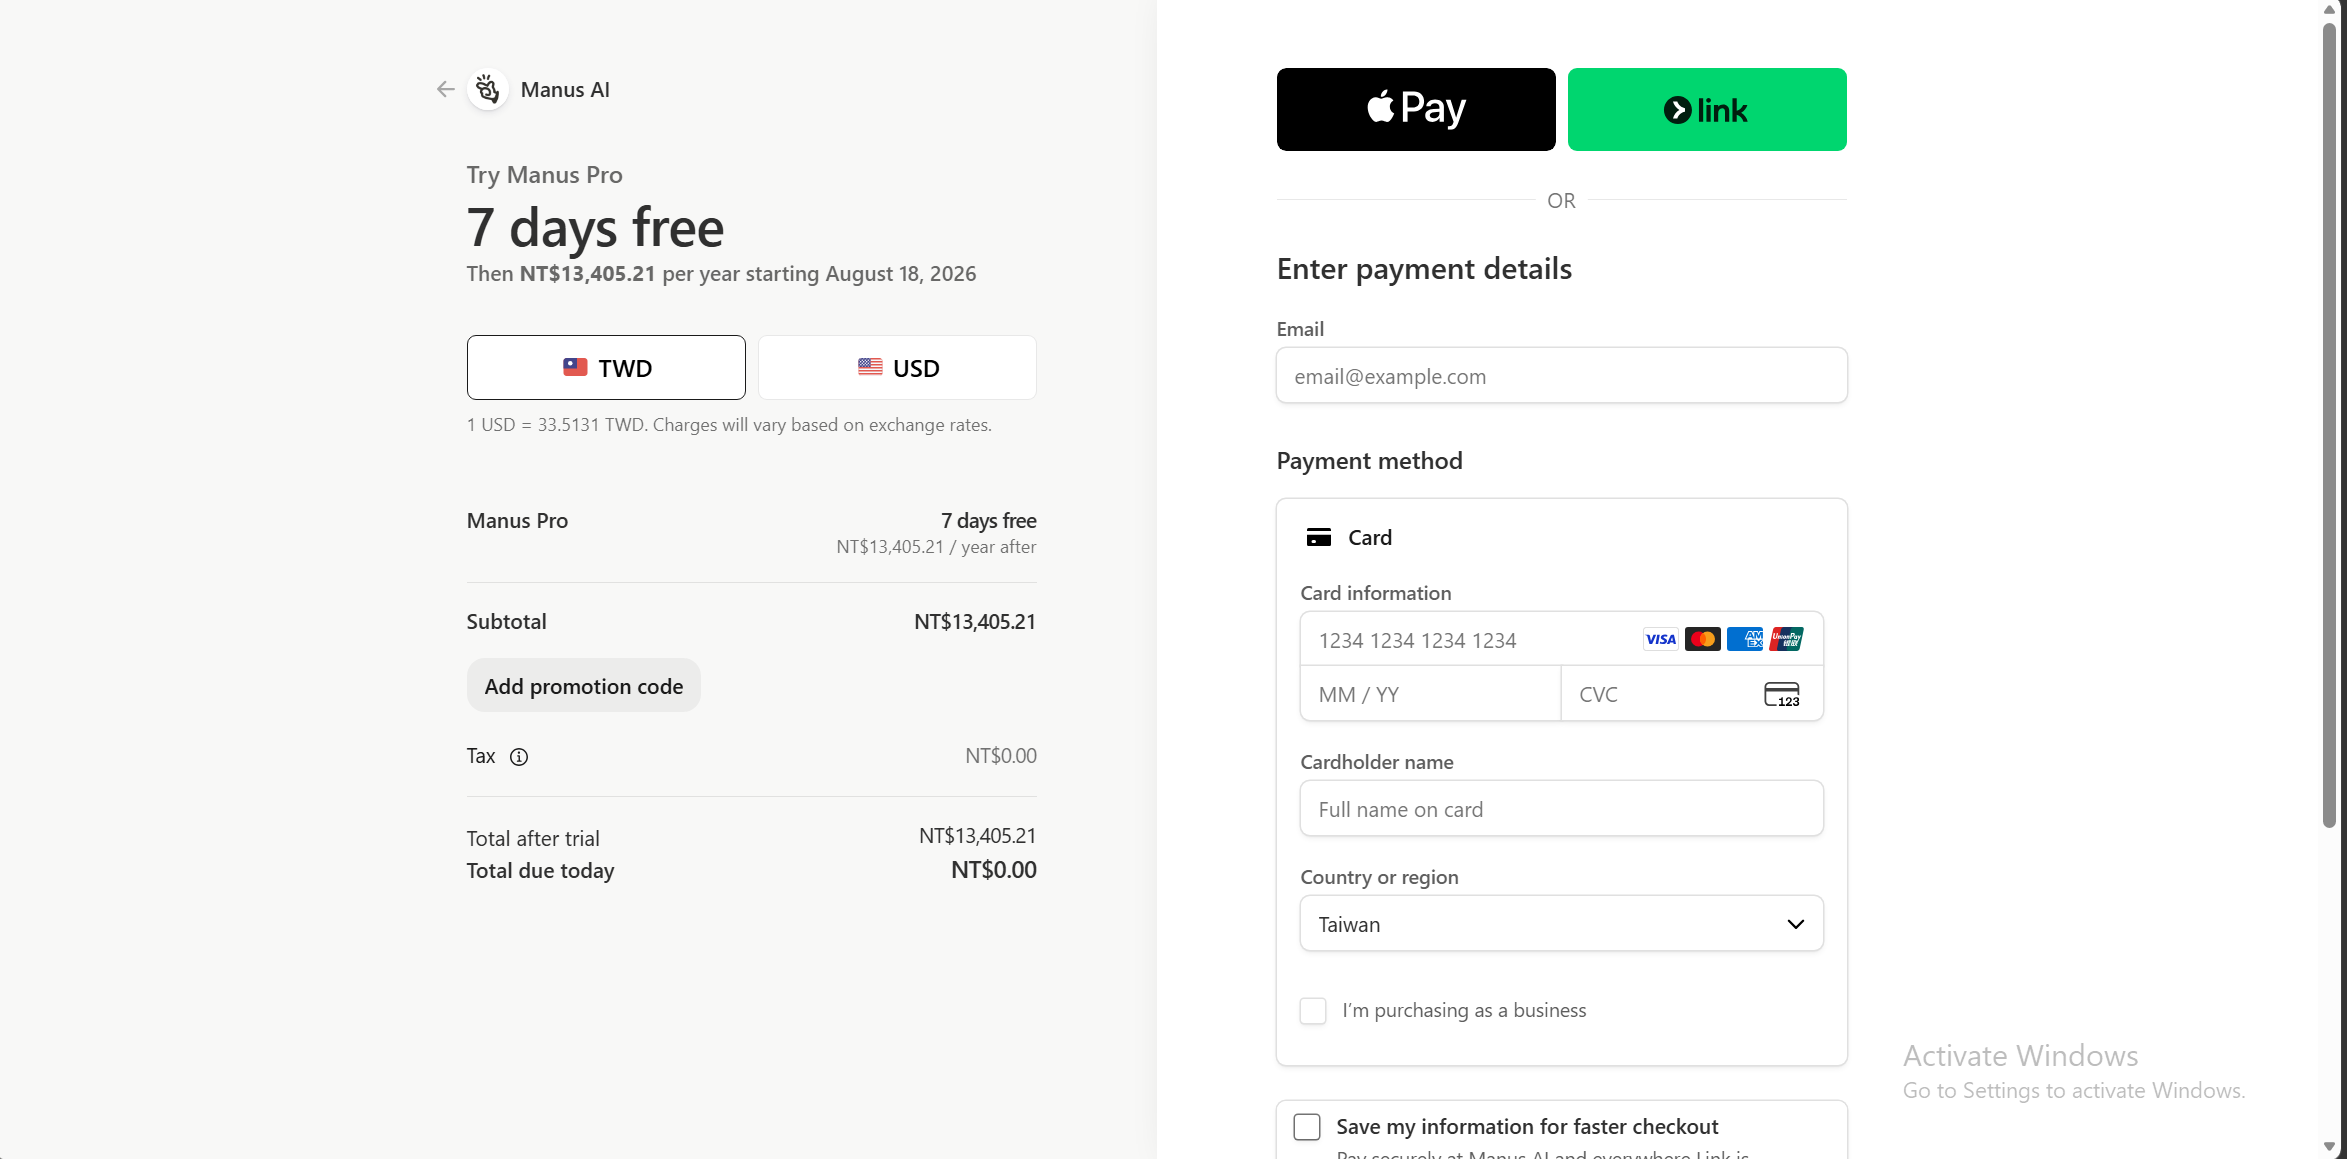Click the UnionPay brand icon
The width and height of the screenshot is (2347, 1159).
point(1786,640)
